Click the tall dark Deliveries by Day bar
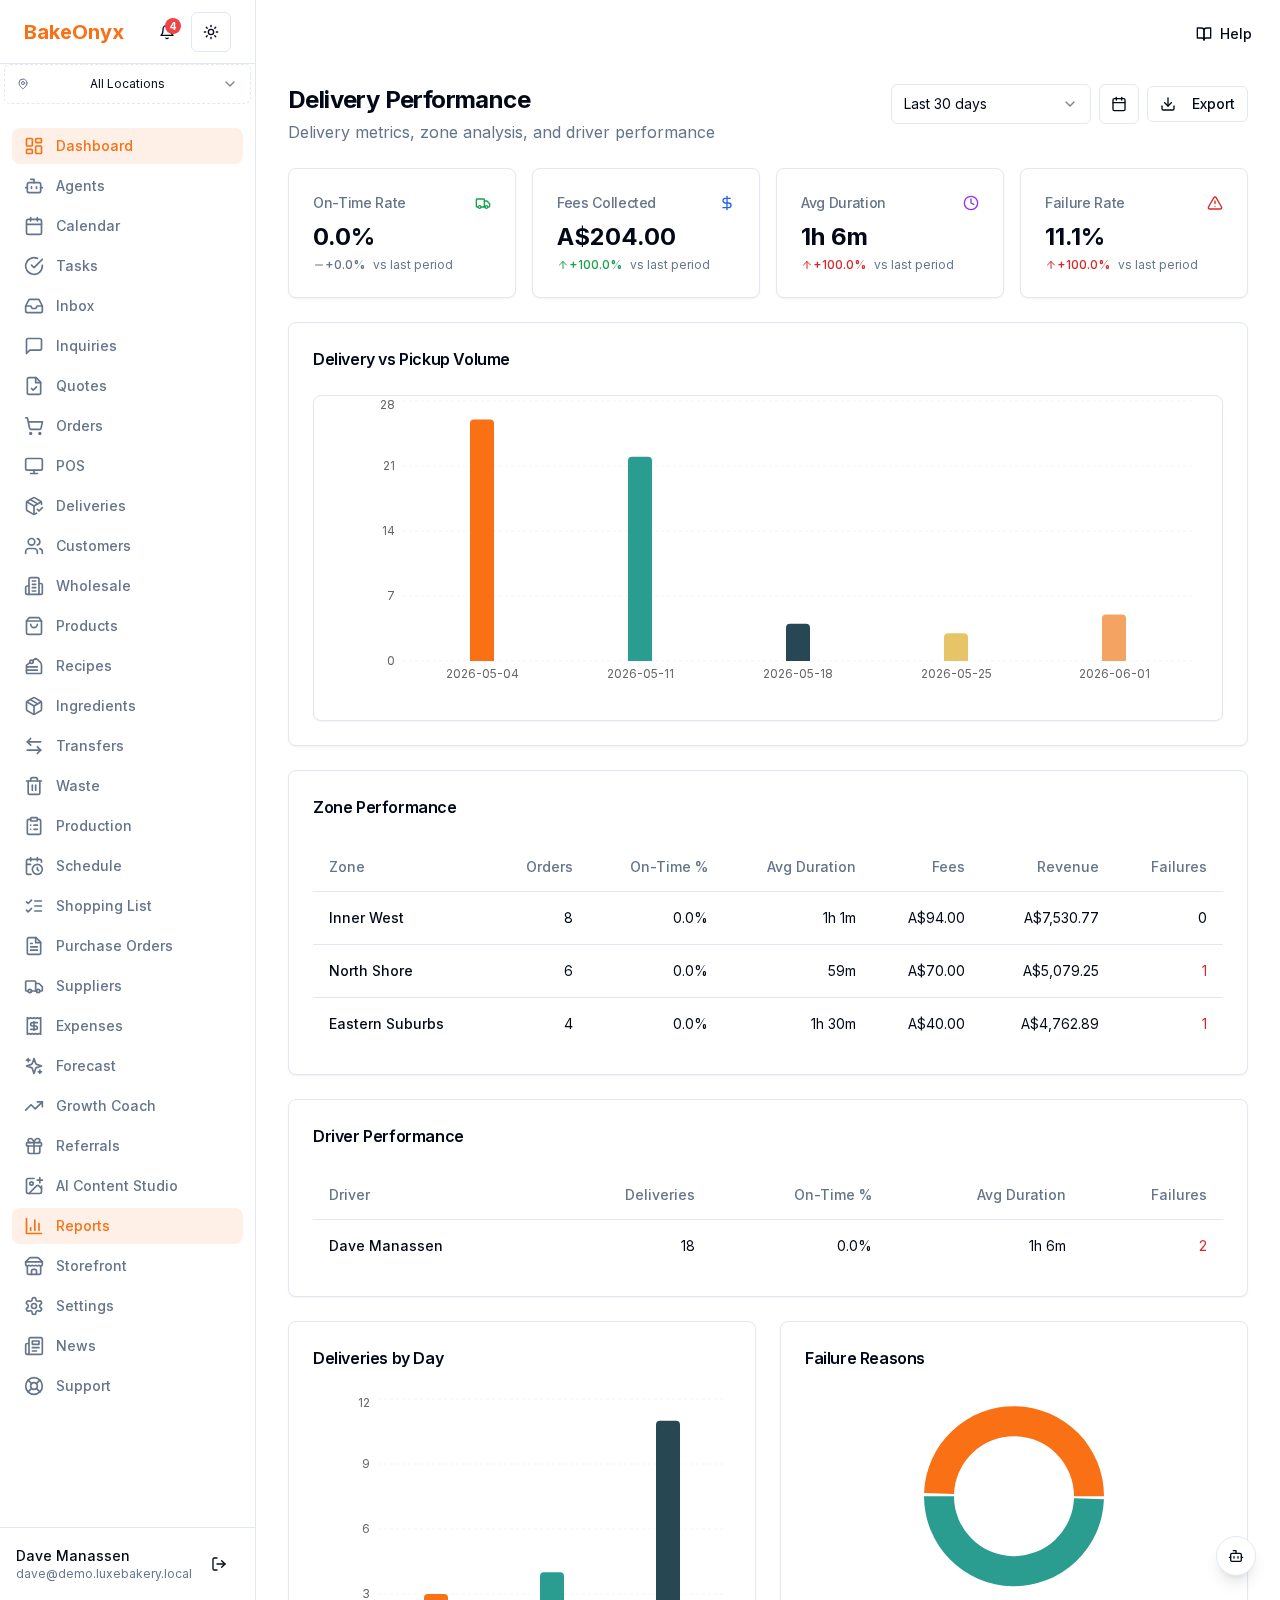This screenshot has height=1600, width=1280. 668,1510
